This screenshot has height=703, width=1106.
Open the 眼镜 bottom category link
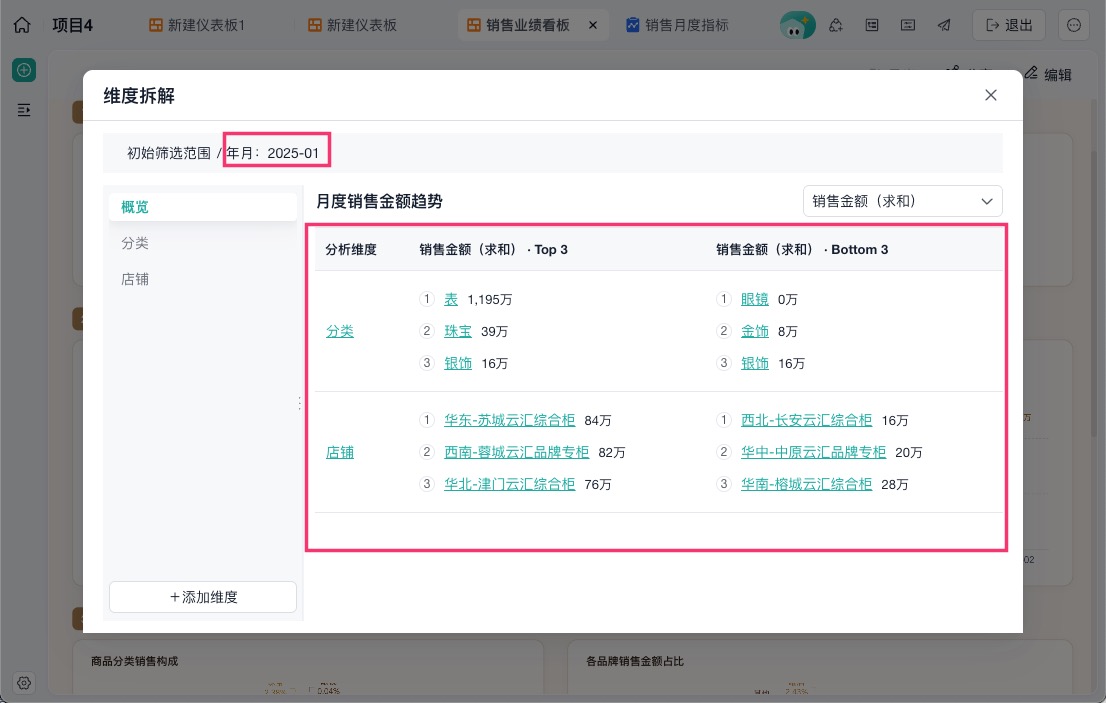754,299
